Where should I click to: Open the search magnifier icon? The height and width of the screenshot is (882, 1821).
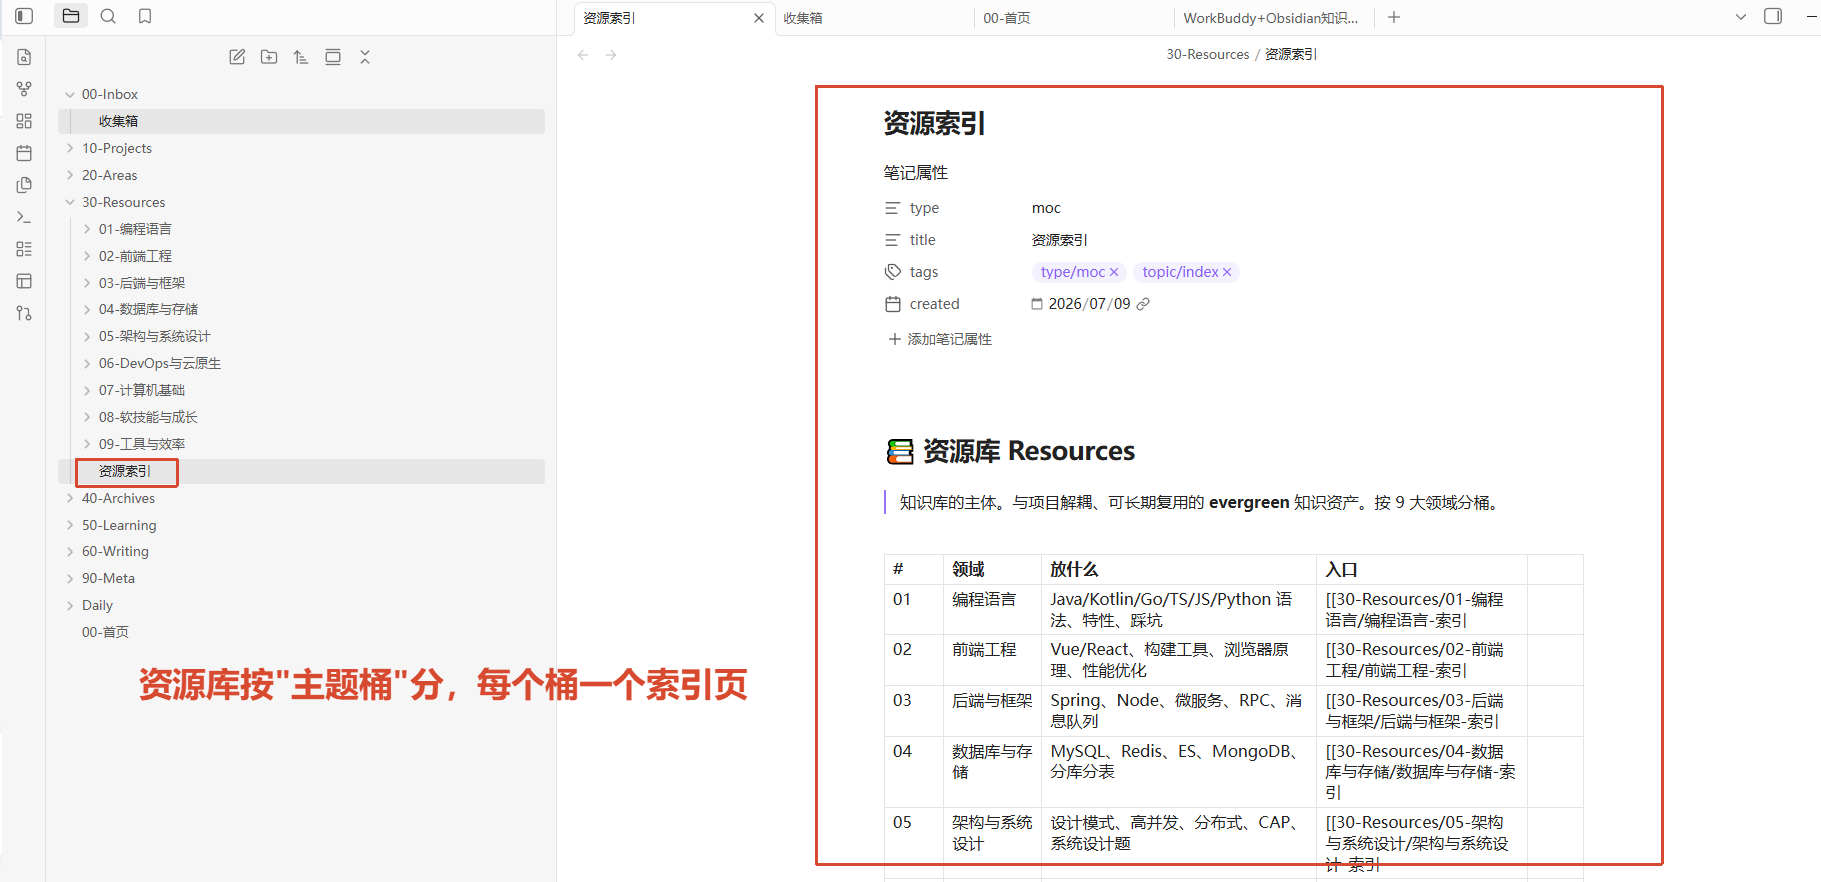[x=108, y=16]
